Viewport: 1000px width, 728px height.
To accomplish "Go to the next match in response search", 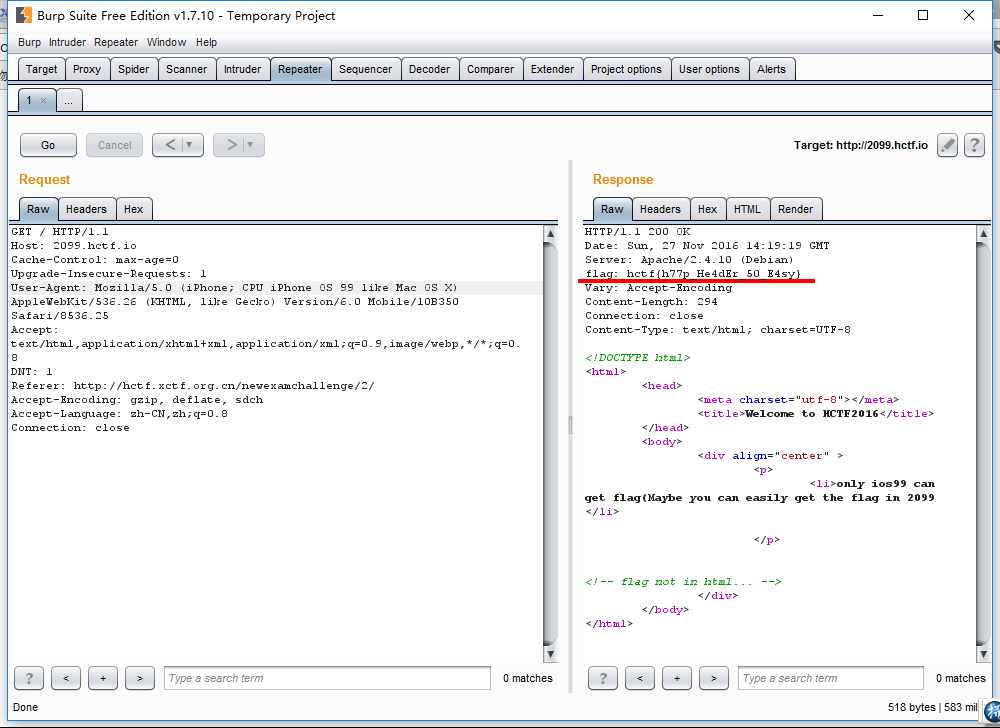I will click(714, 678).
